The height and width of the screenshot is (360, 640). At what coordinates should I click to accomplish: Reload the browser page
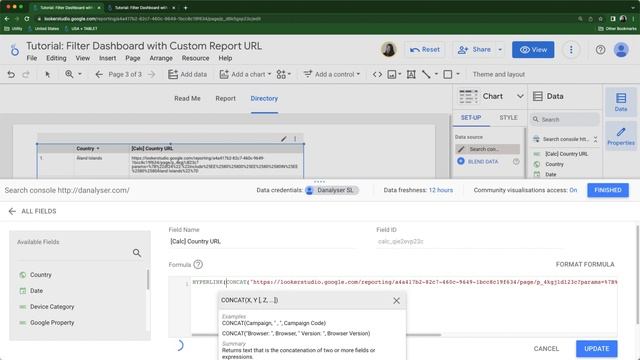coord(27,19)
